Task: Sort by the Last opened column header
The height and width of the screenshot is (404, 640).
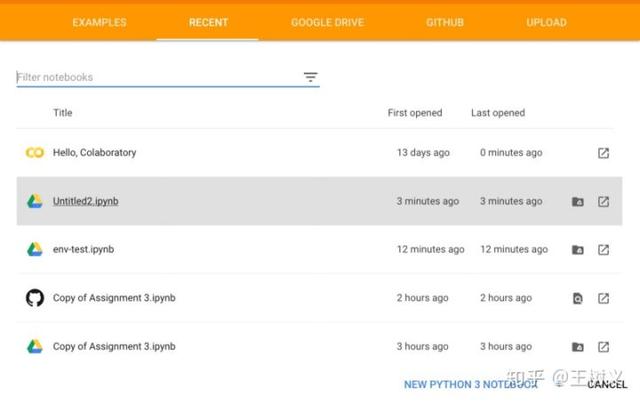Action: coord(498,113)
